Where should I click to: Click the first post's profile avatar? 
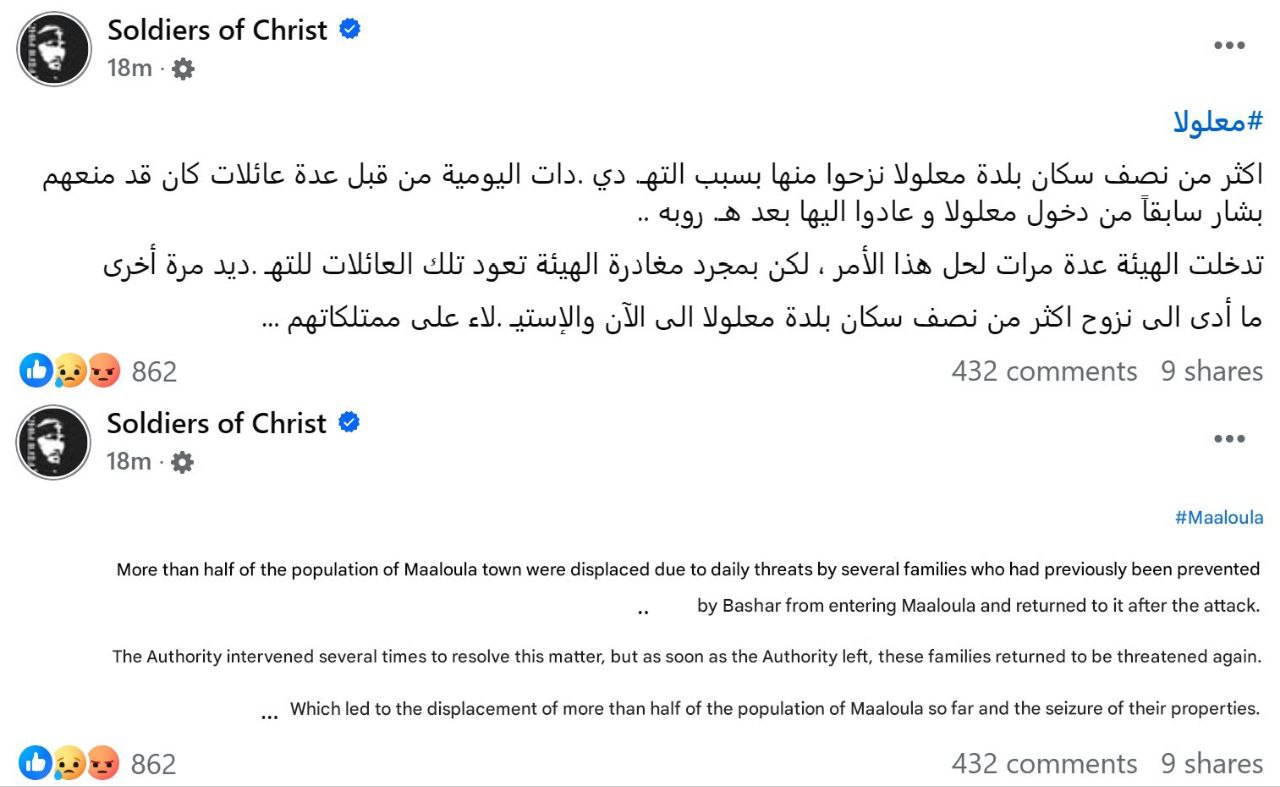tap(54, 49)
